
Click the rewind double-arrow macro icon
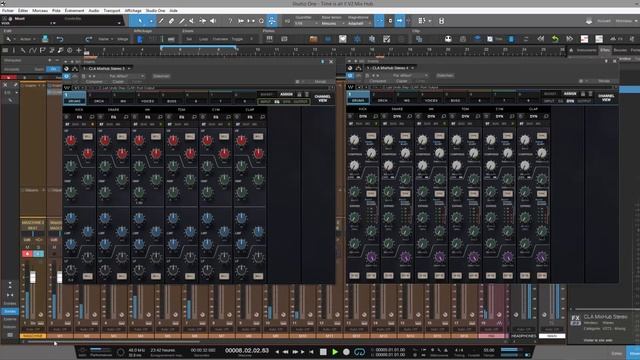pos(541,39)
